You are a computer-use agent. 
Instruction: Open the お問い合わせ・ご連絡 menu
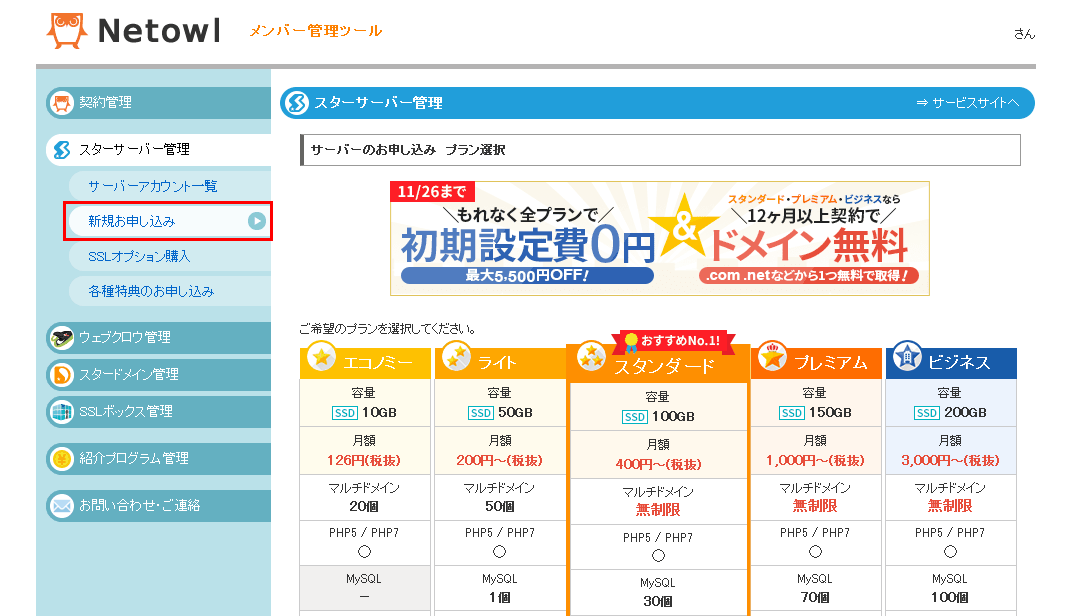(159, 506)
